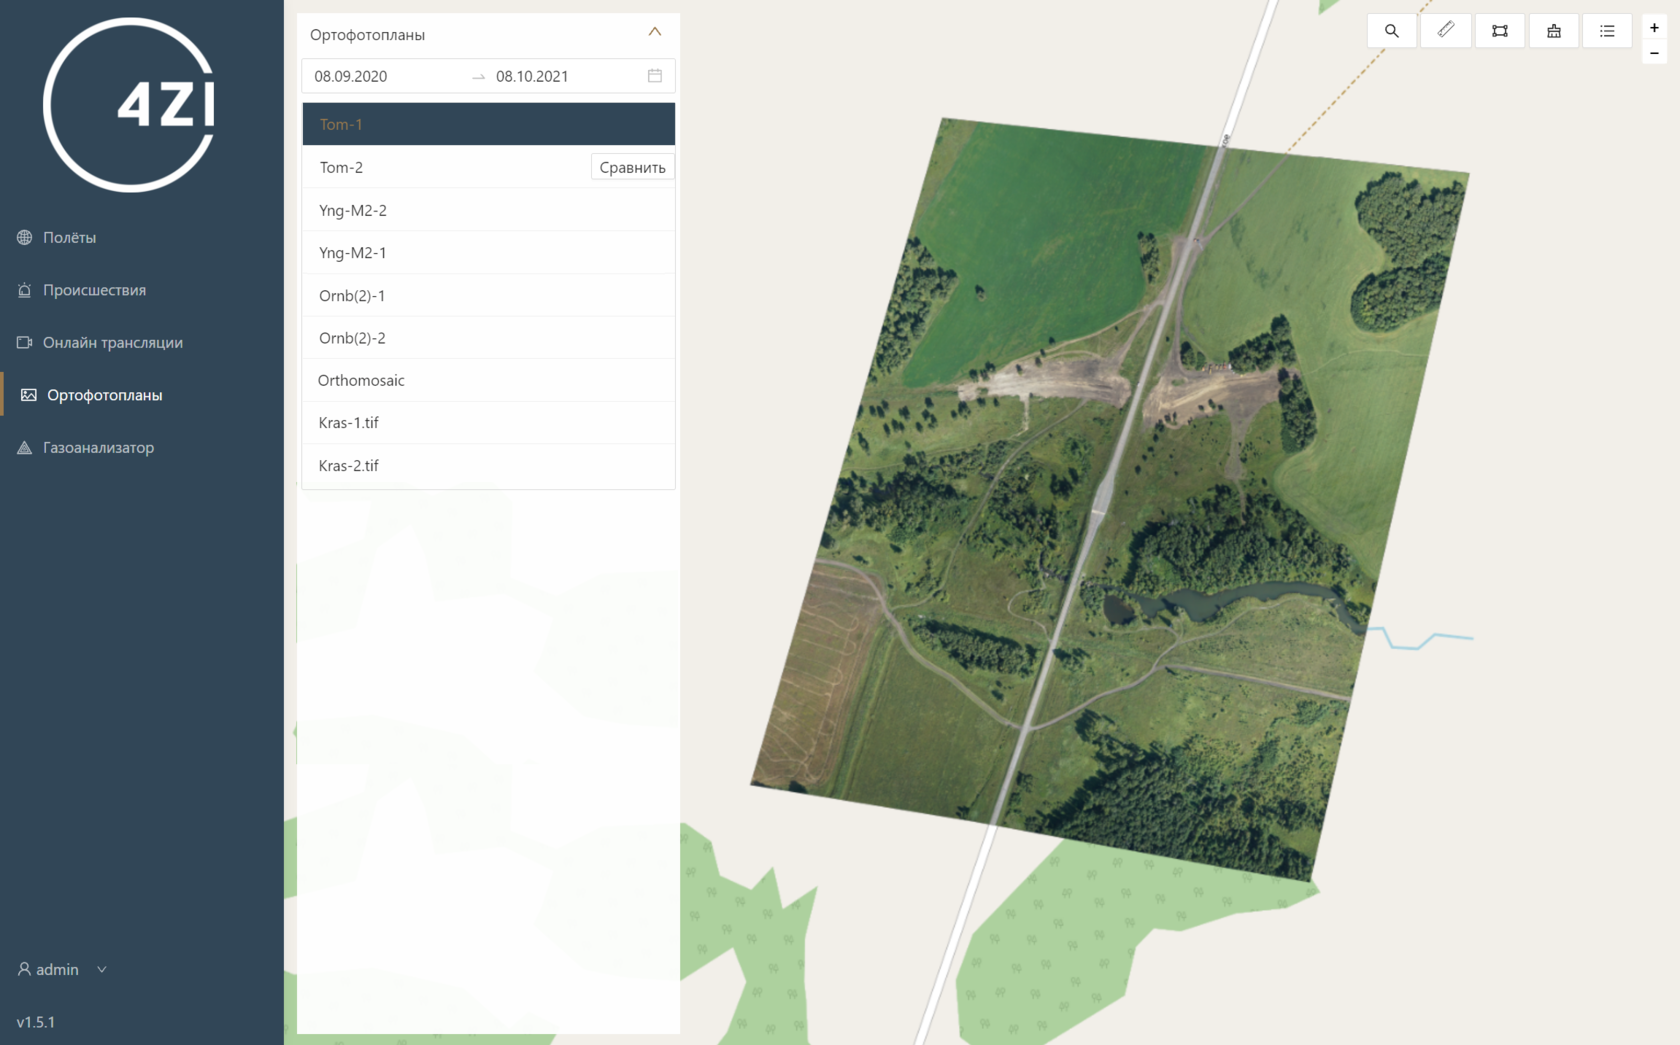The height and width of the screenshot is (1045, 1680).
Task: Zoom out the map with minus
Action: click(x=1654, y=53)
